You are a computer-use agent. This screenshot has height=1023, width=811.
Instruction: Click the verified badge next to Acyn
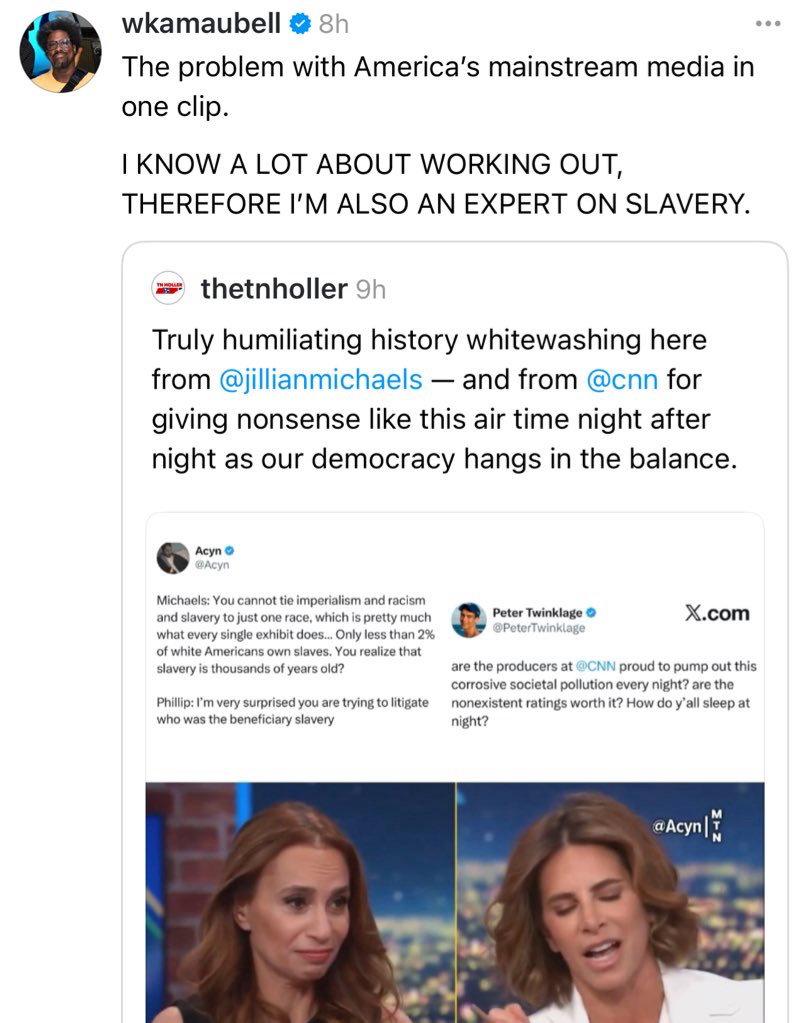point(230,550)
